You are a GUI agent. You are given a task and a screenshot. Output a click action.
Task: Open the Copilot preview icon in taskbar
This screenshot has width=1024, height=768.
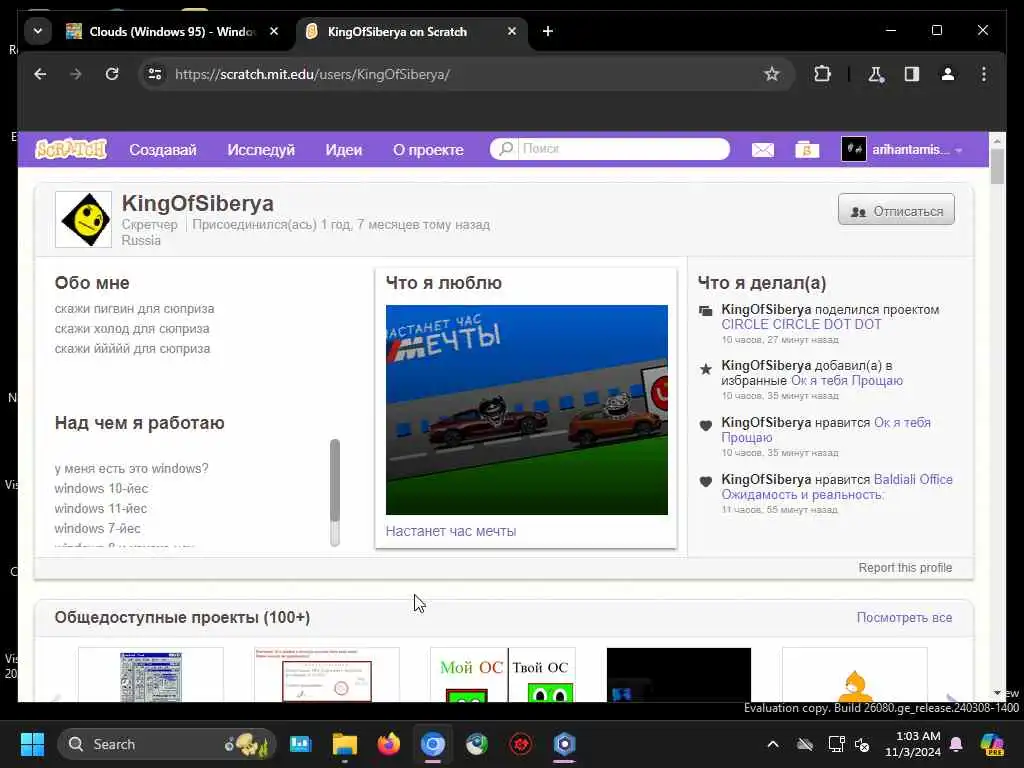(x=992, y=744)
